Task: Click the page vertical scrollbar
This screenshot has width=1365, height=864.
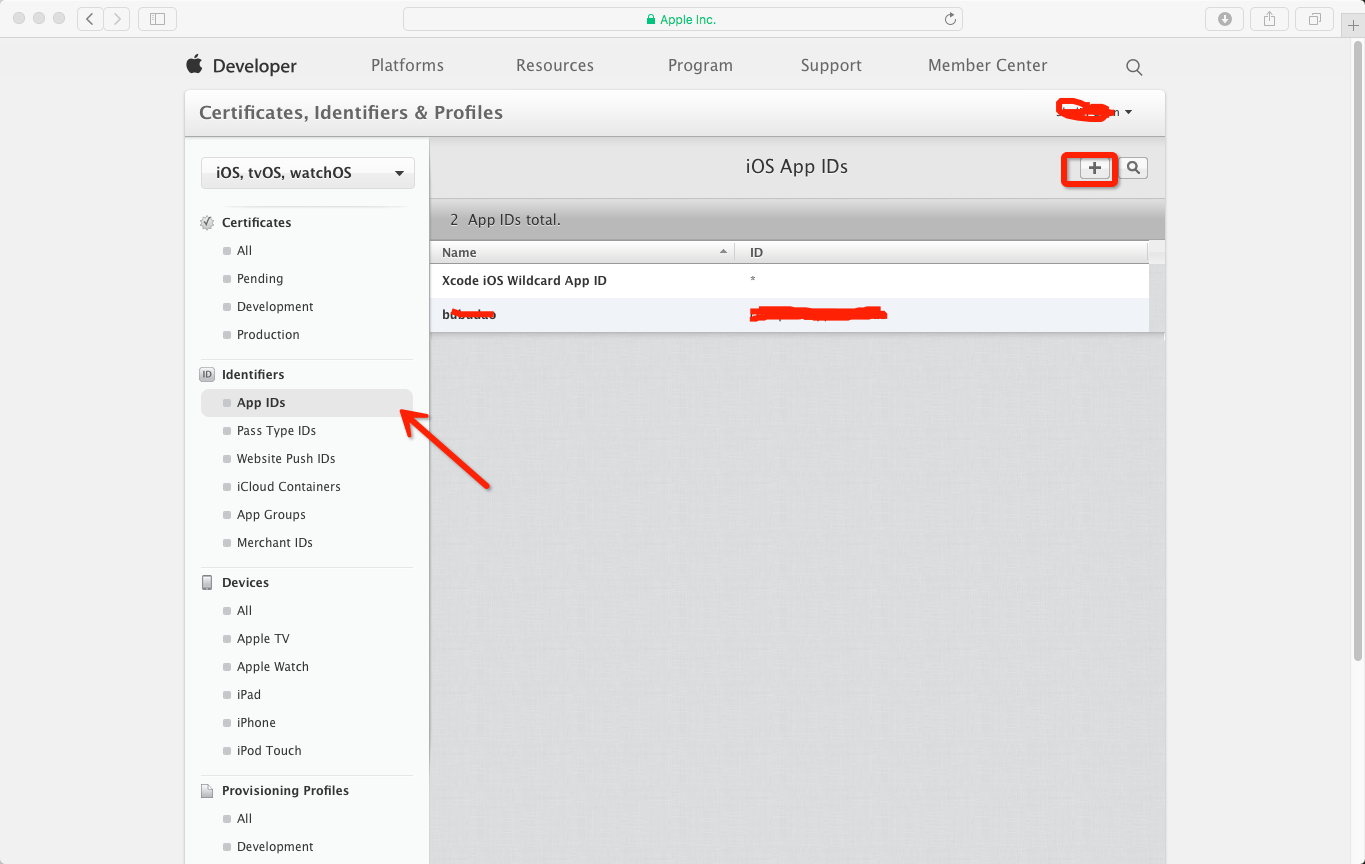Action: 1357,352
